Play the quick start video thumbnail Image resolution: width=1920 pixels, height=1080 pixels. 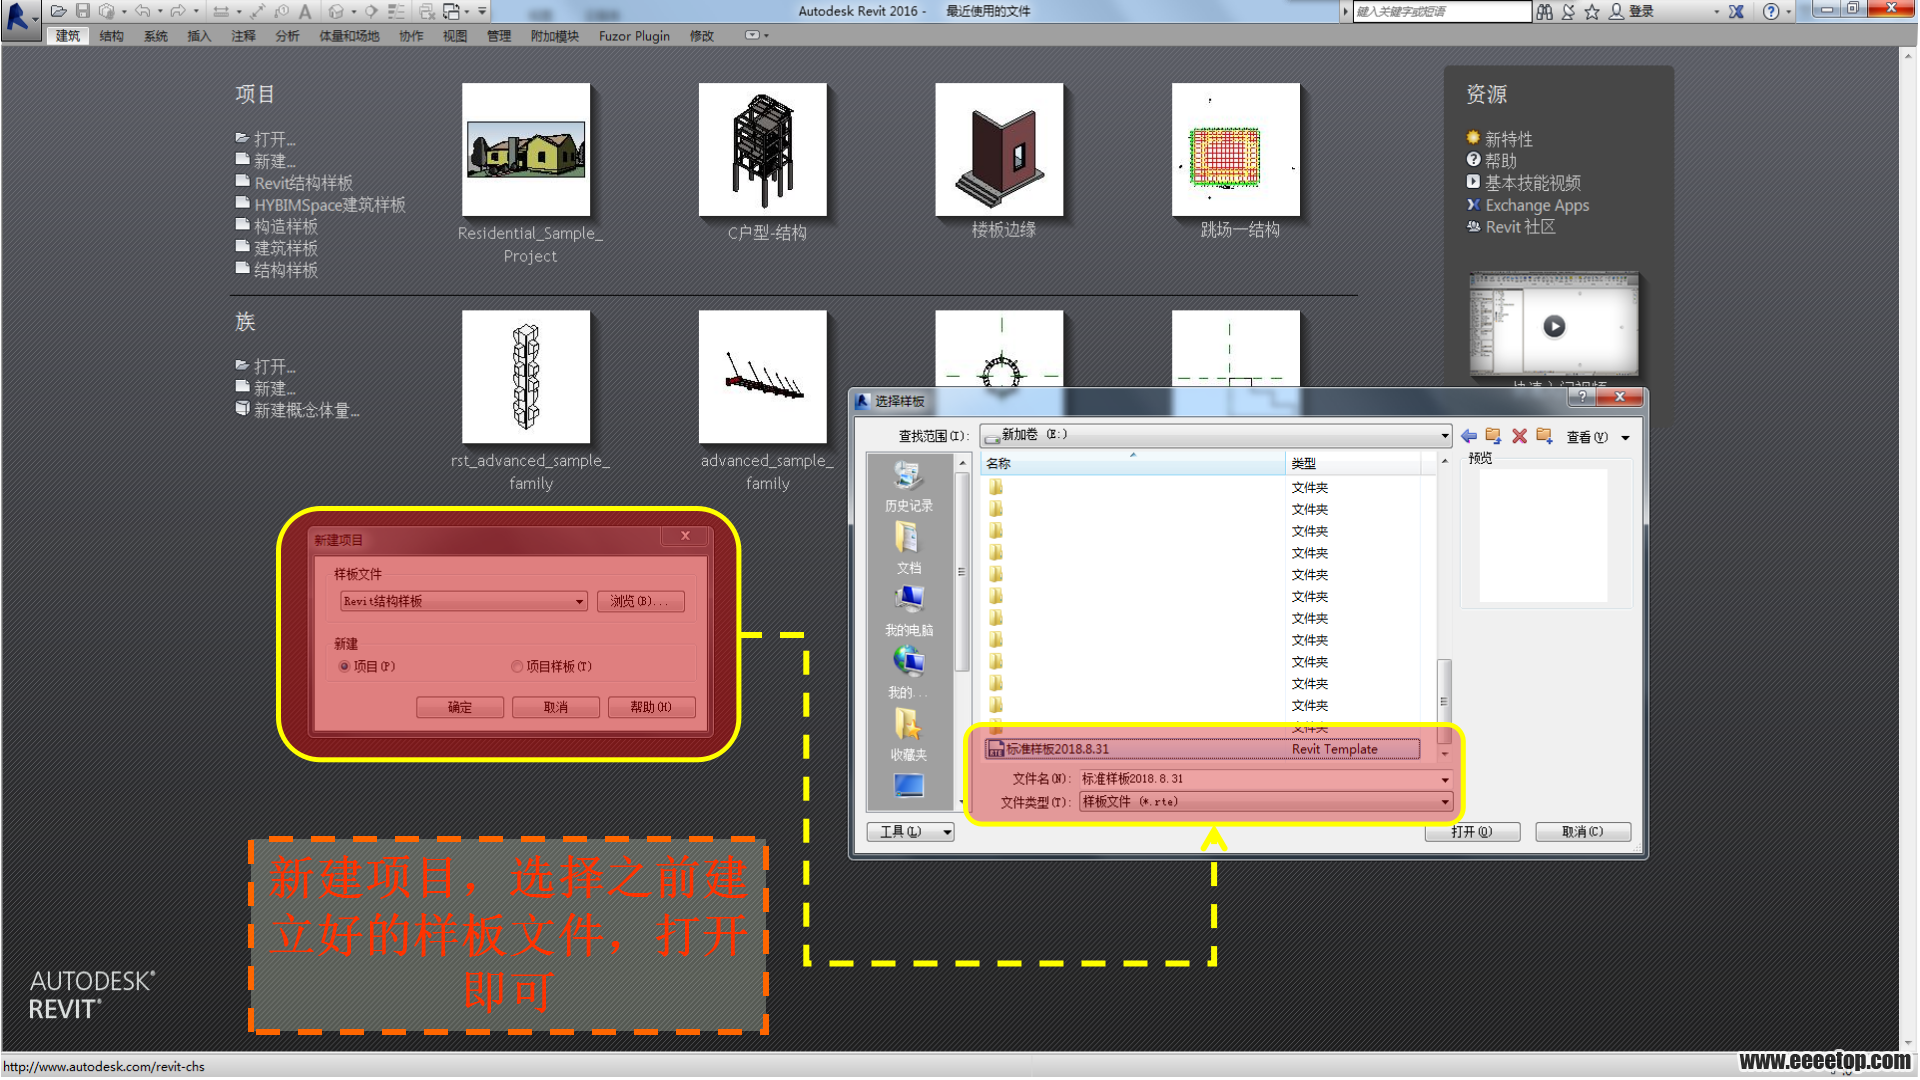(x=1554, y=326)
